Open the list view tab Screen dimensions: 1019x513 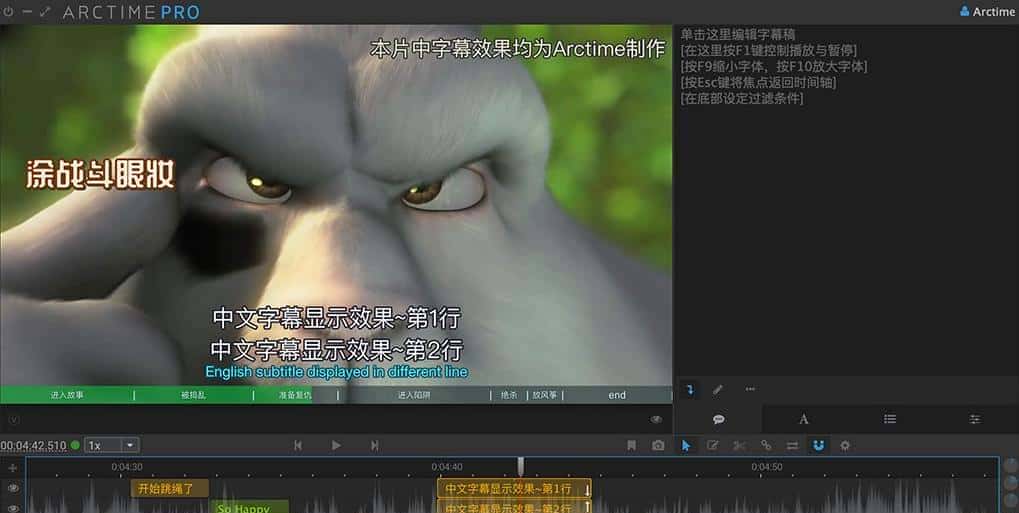(890, 419)
